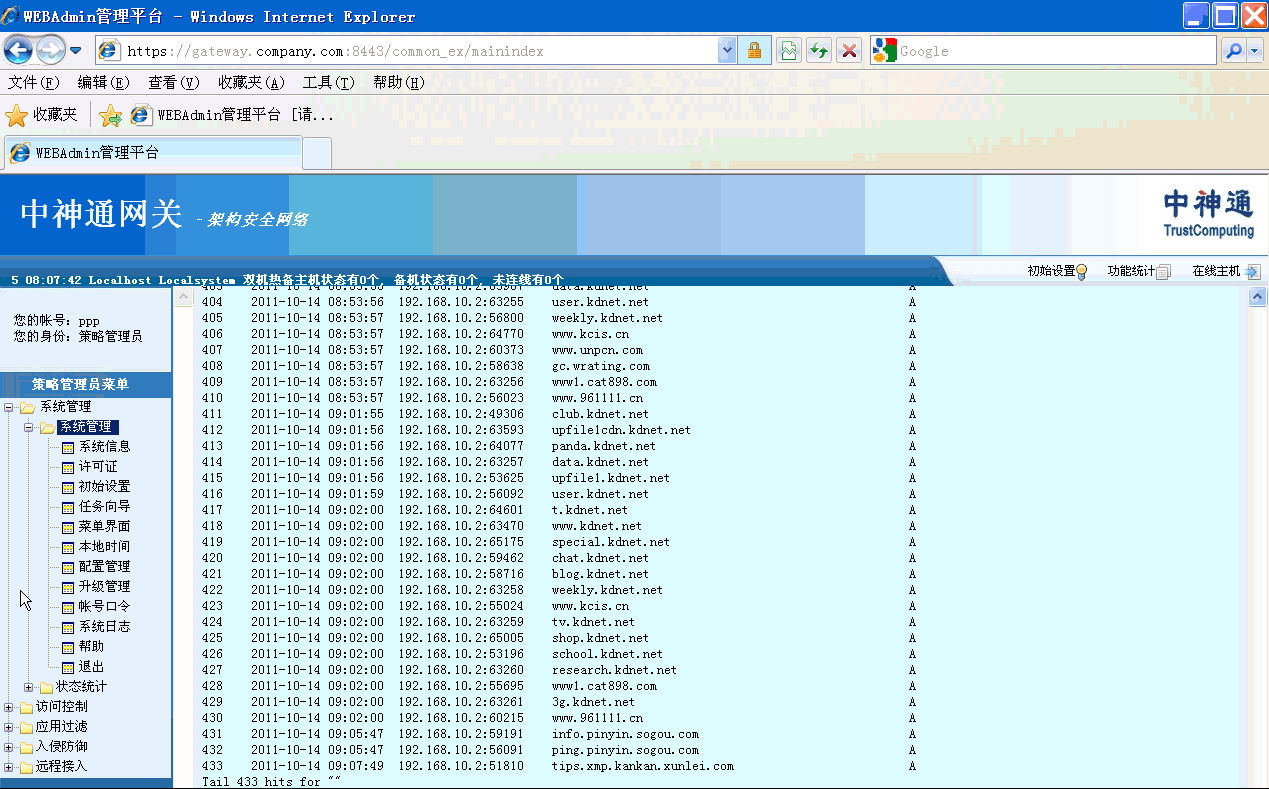Click the 在线主机 arrow icon
1269x789 pixels.
(1252, 271)
